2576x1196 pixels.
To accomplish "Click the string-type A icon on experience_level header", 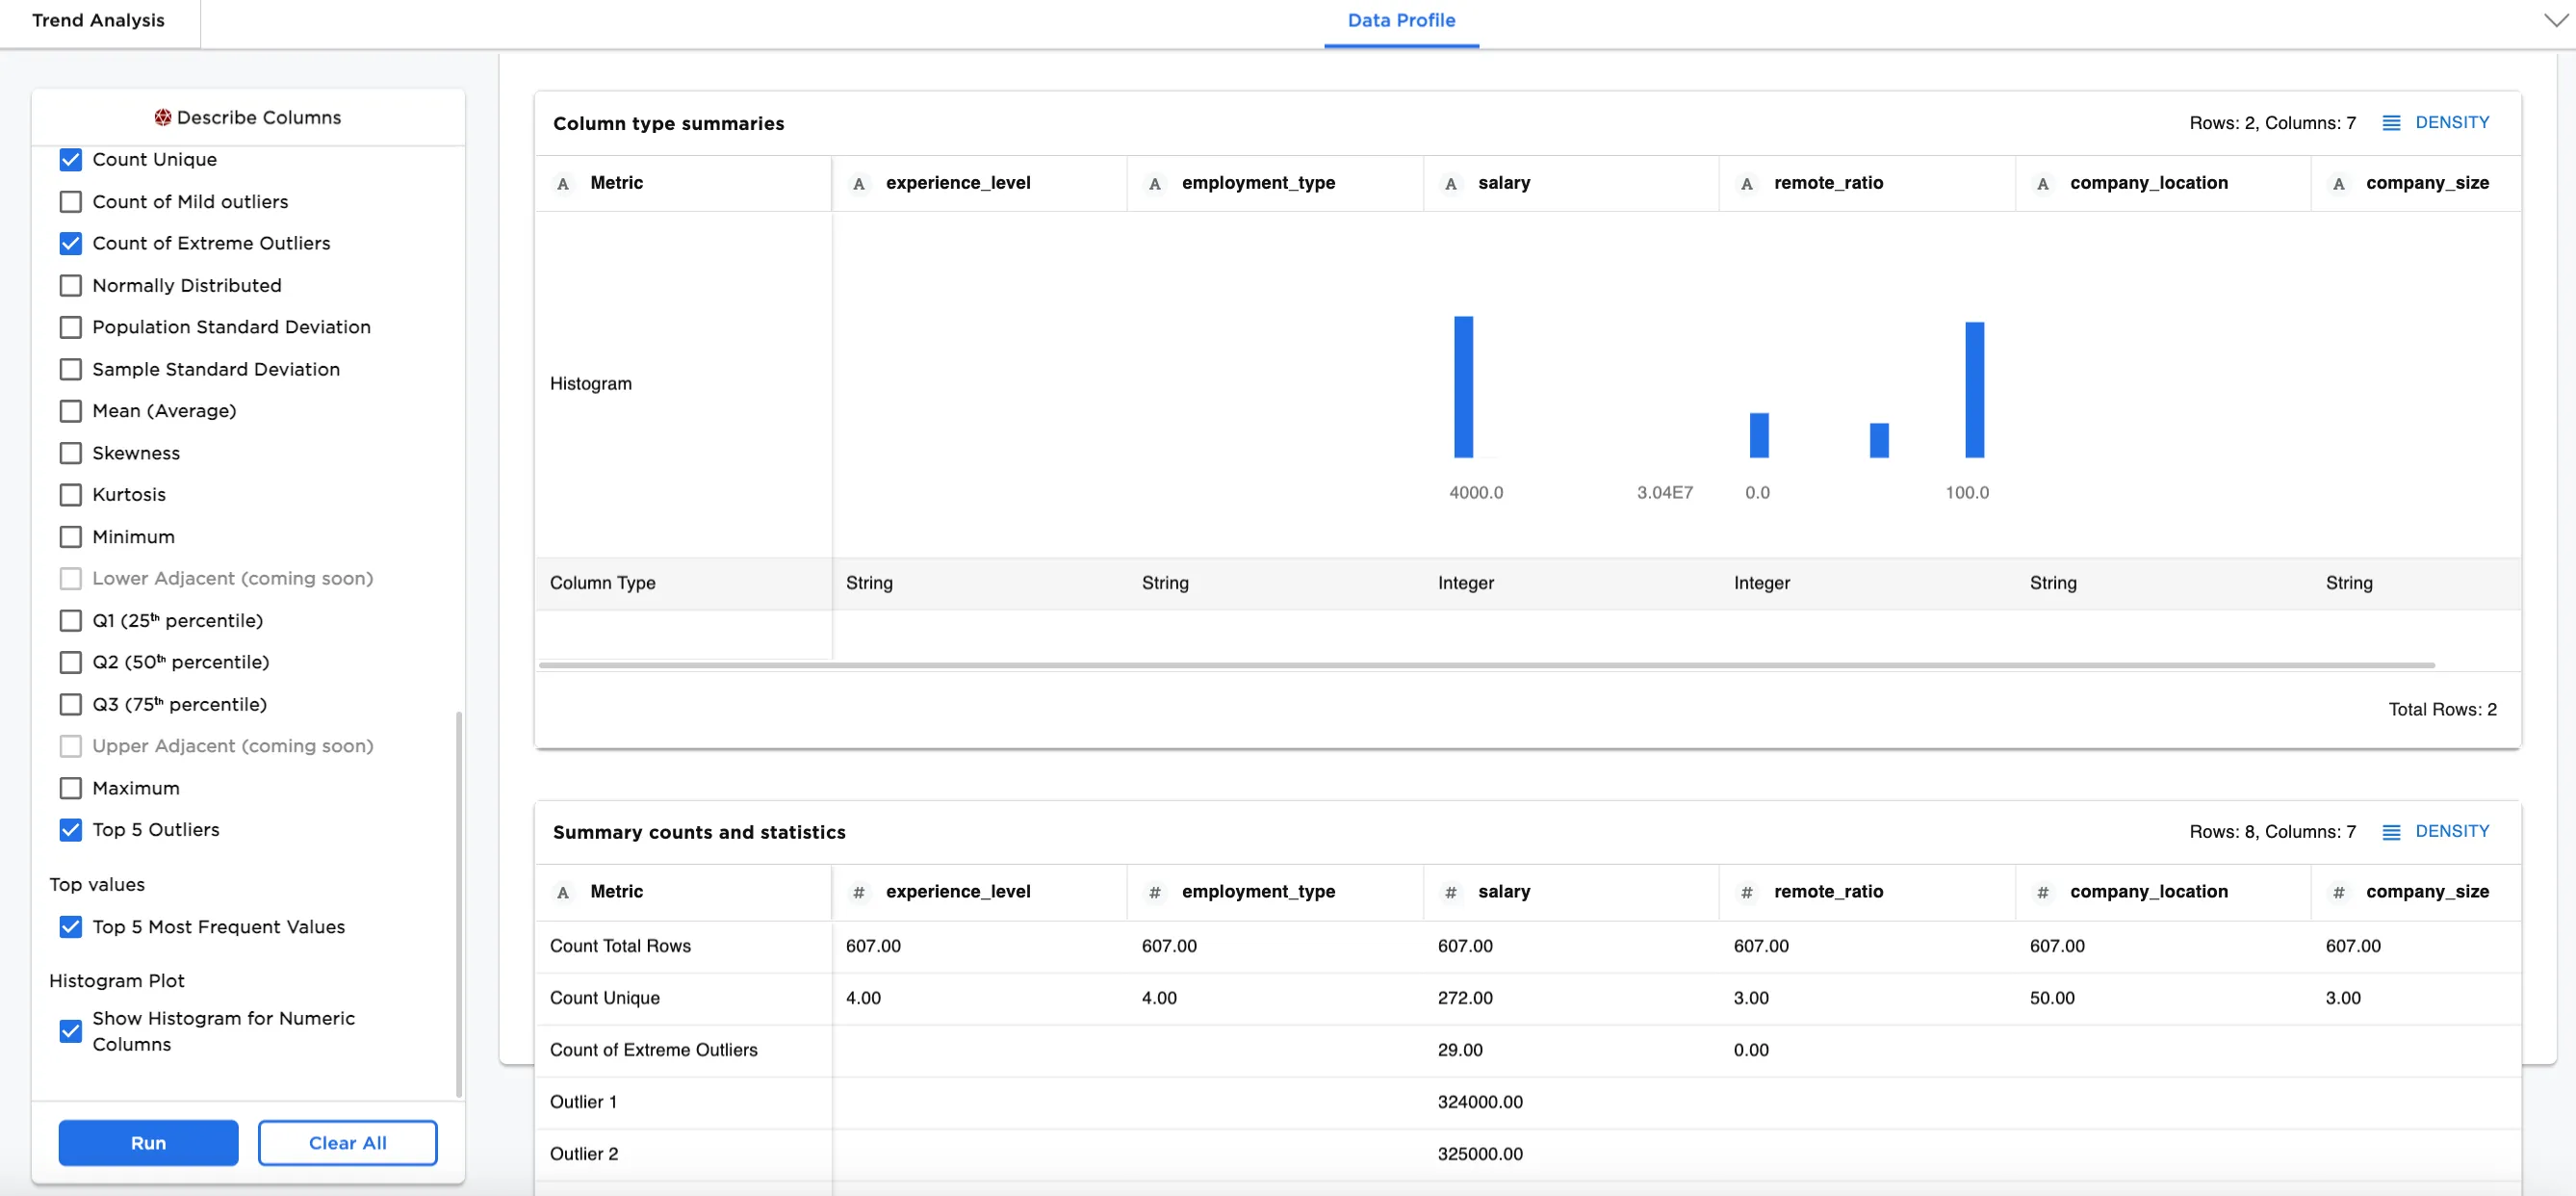I will click(x=860, y=183).
